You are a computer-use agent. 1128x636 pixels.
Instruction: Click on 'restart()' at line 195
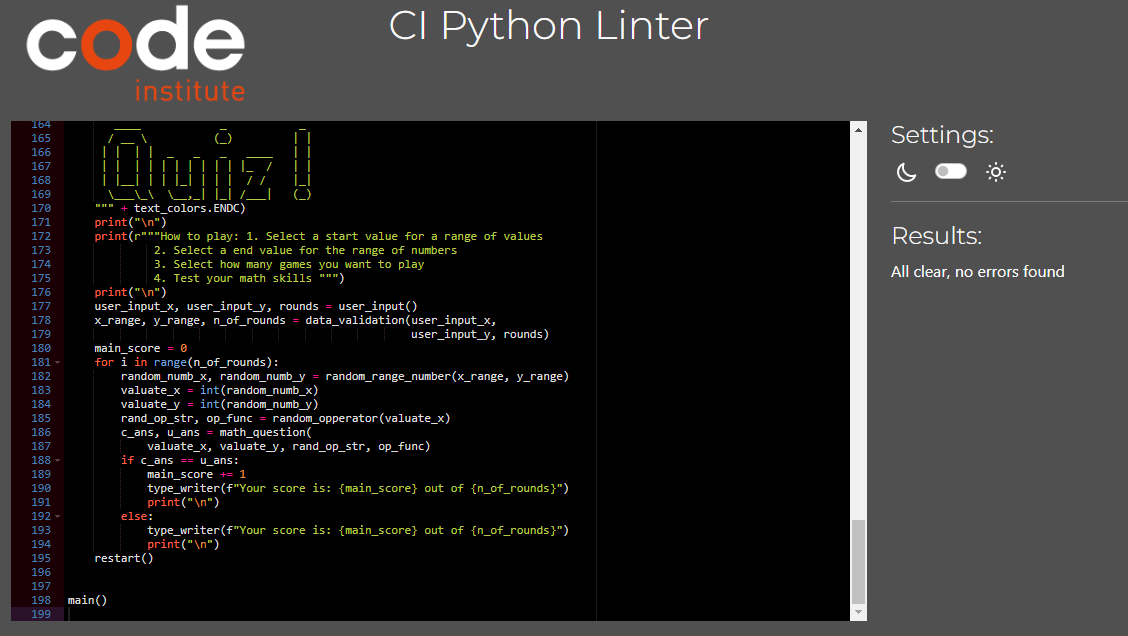click(124, 558)
